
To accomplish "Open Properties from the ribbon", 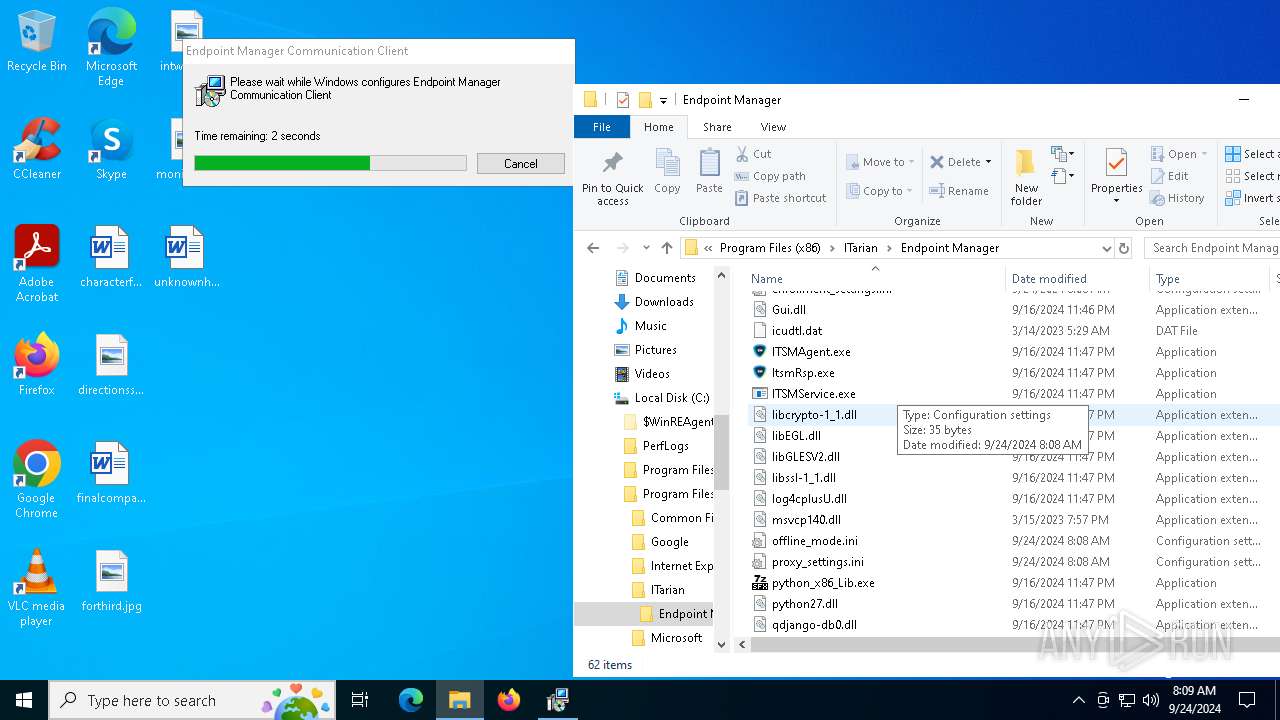I will [x=1116, y=177].
